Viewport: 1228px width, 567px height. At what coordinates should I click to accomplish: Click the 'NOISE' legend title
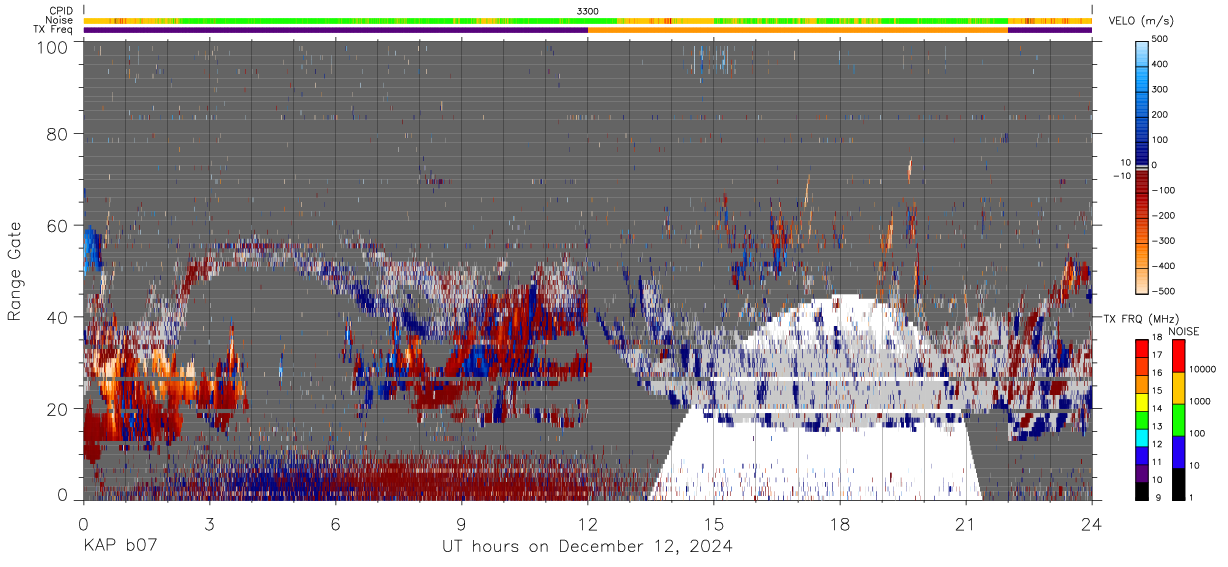[x=1183, y=330]
